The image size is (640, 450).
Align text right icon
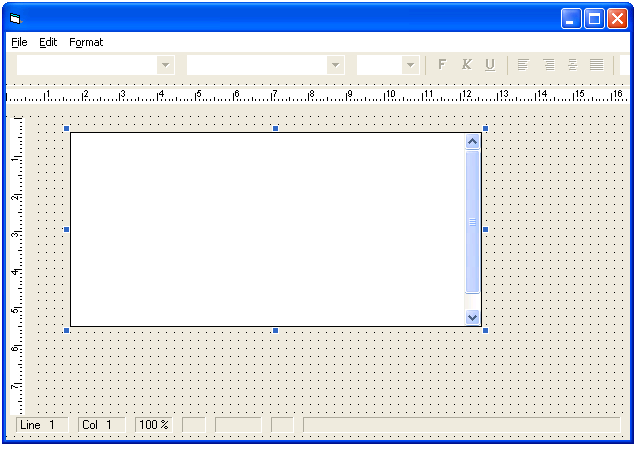click(x=549, y=65)
